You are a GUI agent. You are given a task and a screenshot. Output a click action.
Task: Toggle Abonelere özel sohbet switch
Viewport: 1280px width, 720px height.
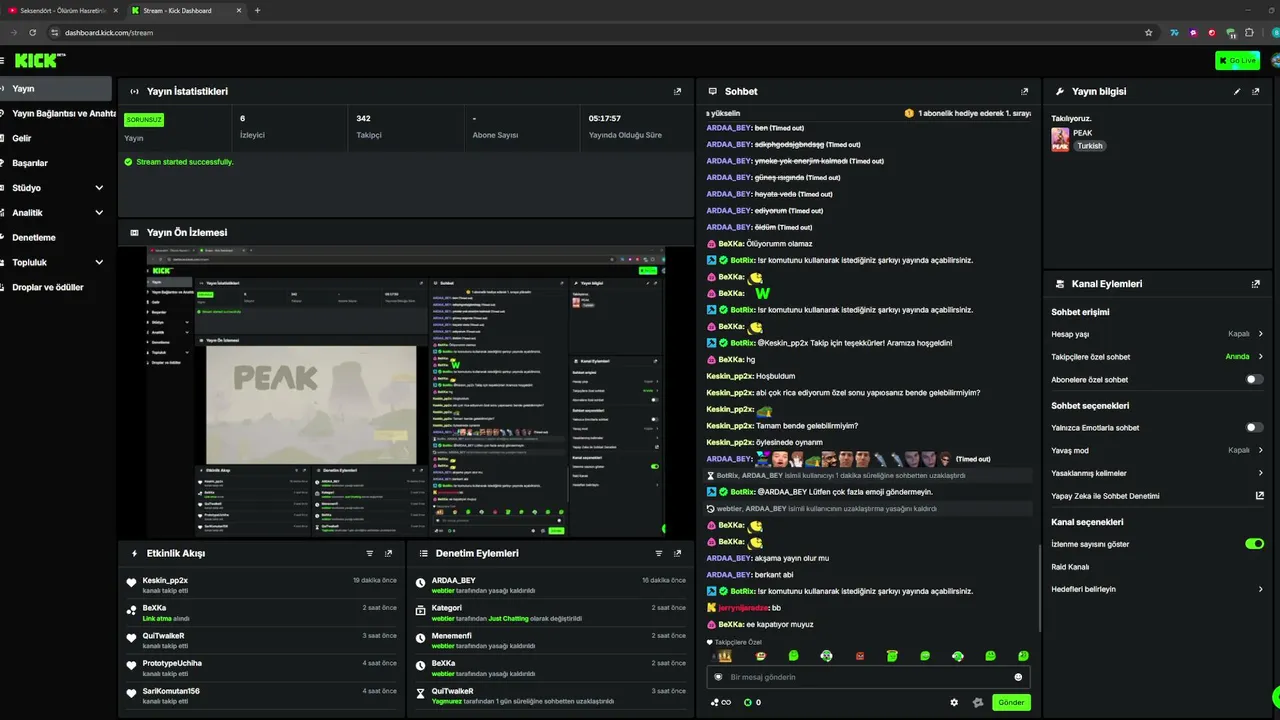pos(1254,379)
